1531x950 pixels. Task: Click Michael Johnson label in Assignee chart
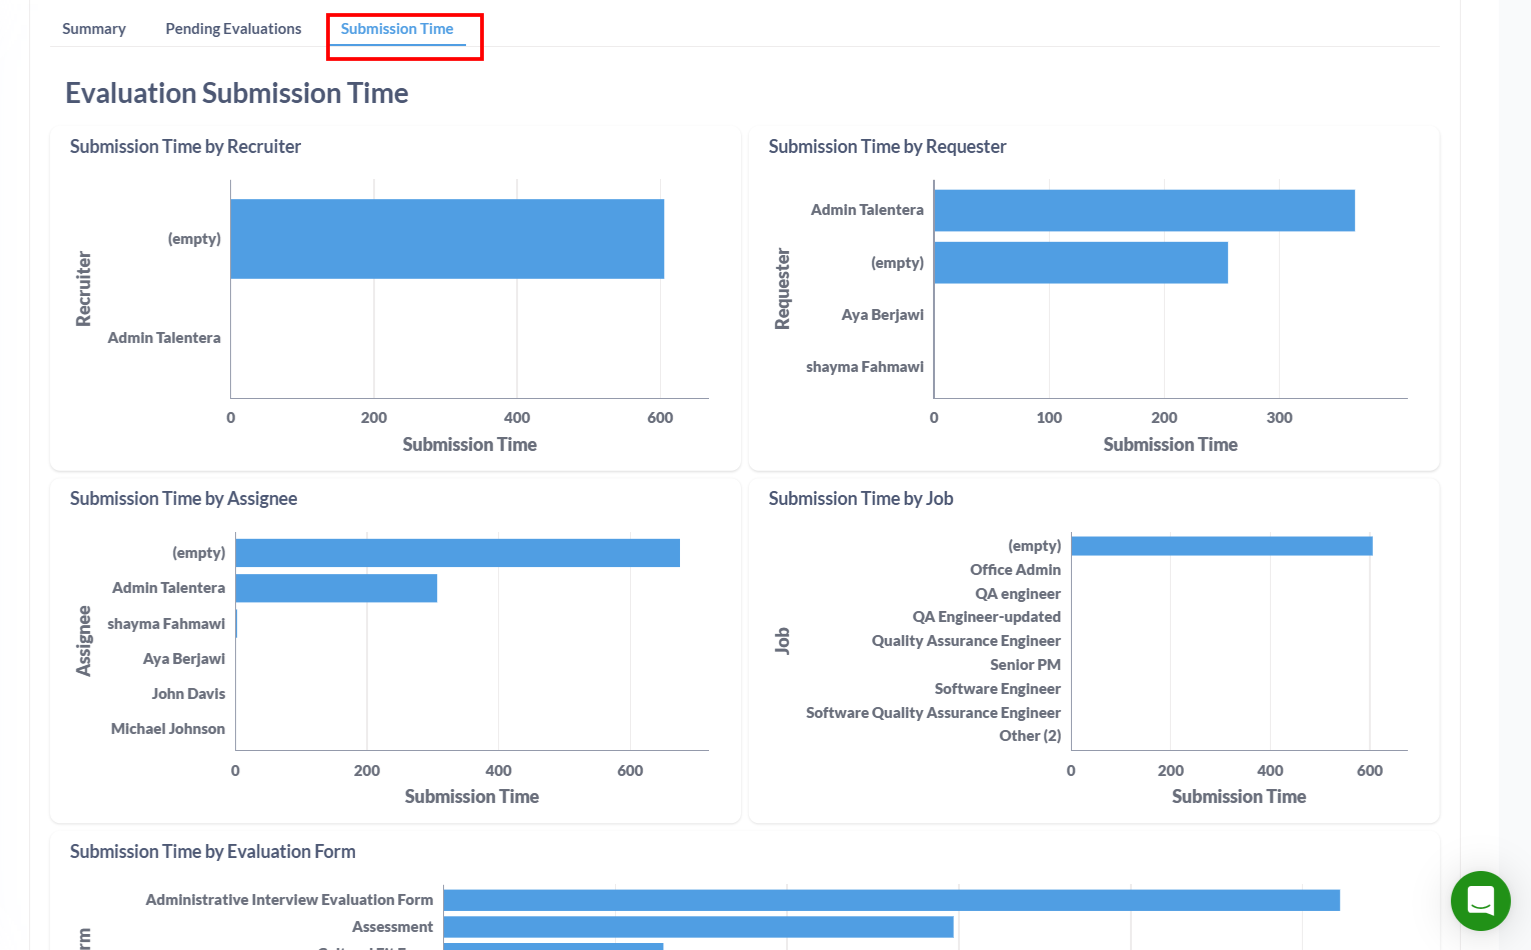(168, 729)
